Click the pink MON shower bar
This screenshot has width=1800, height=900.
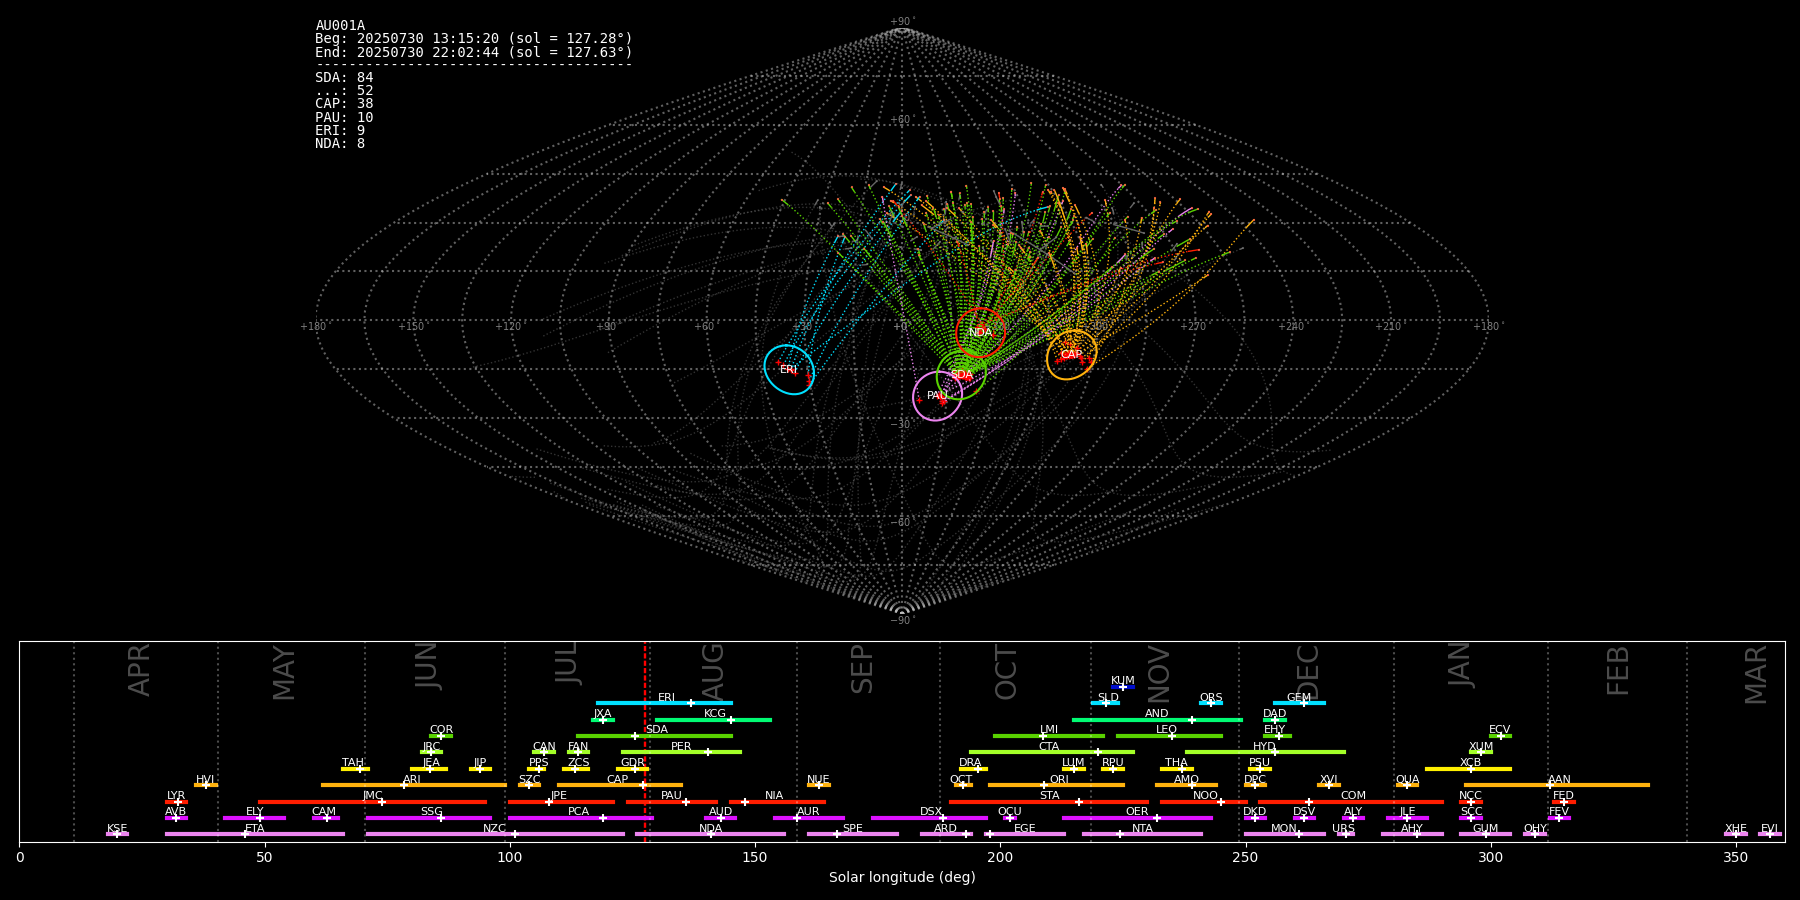[1284, 834]
